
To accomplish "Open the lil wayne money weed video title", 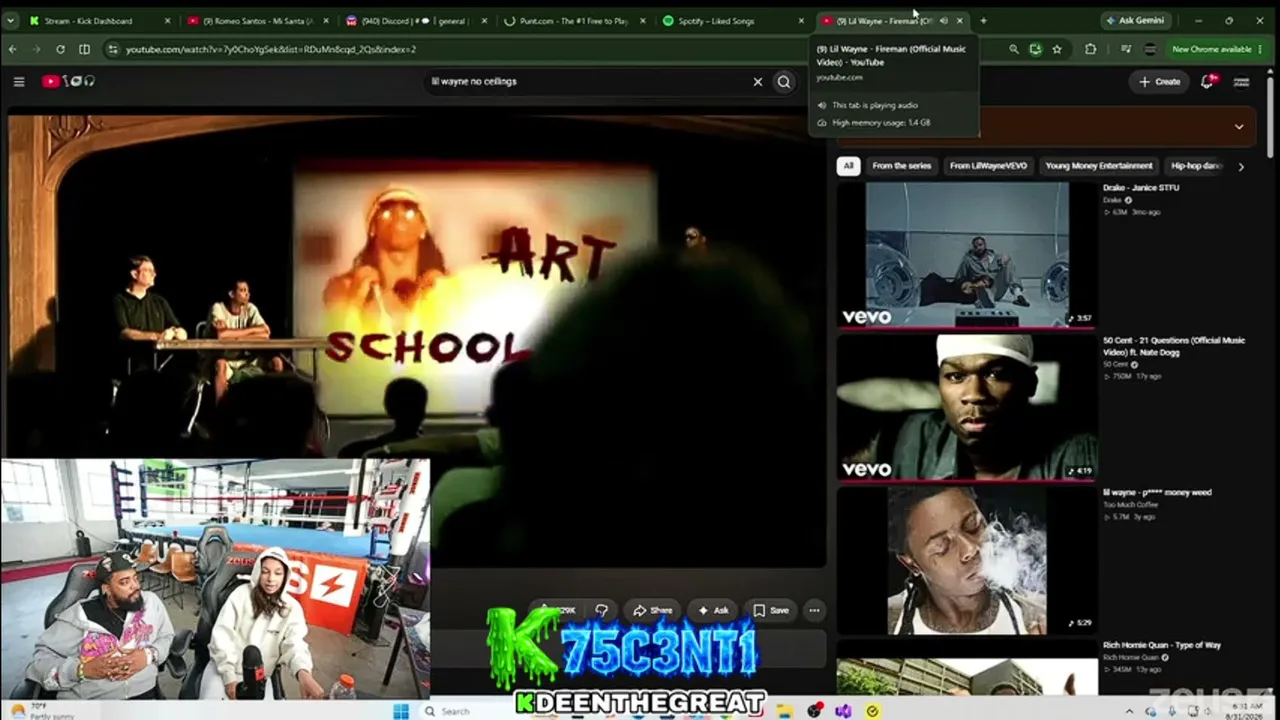I will point(1157,493).
